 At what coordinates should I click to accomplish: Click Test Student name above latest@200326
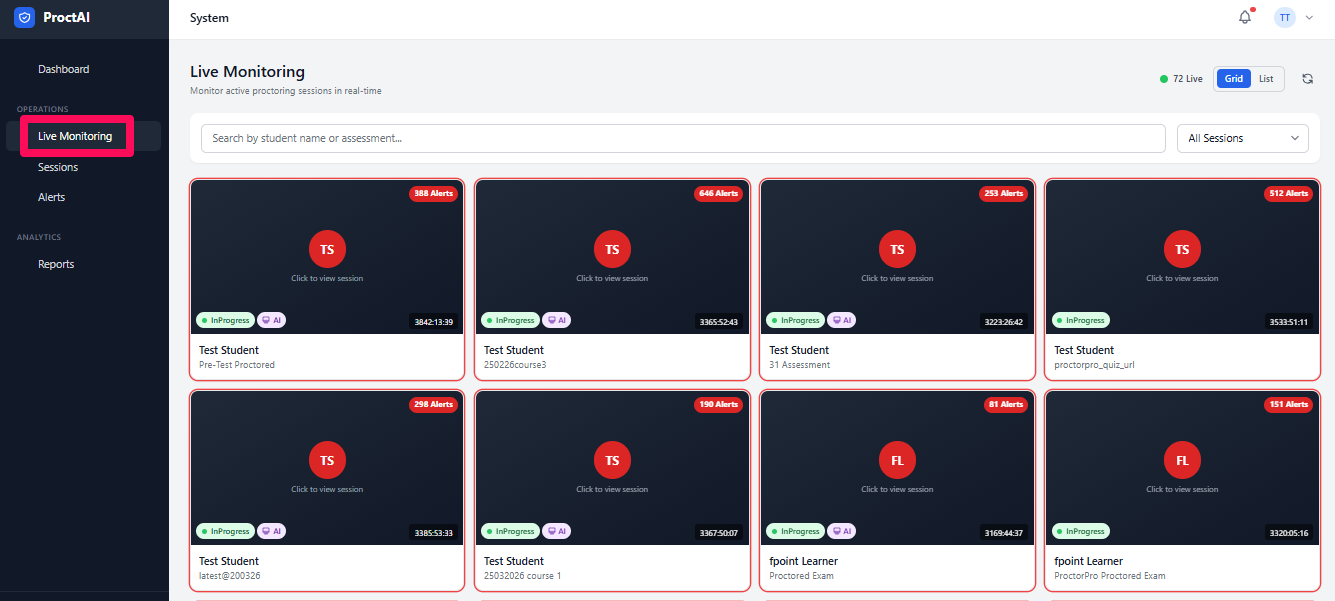pos(229,561)
